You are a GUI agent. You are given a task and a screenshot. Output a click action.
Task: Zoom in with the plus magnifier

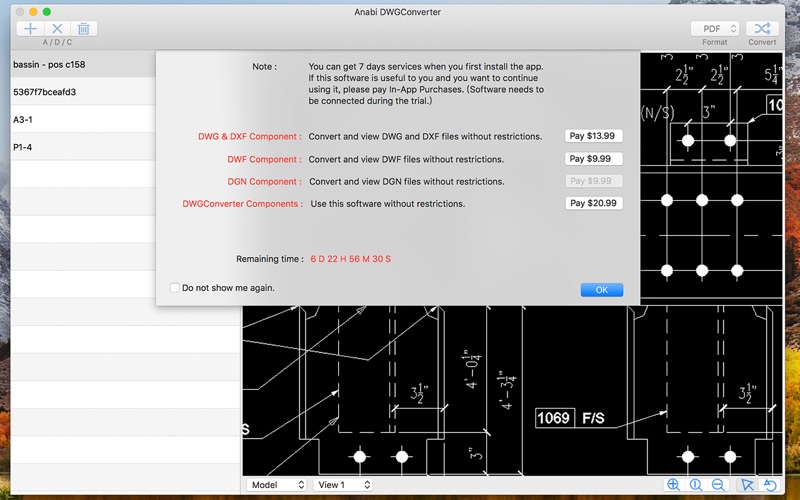pos(673,485)
